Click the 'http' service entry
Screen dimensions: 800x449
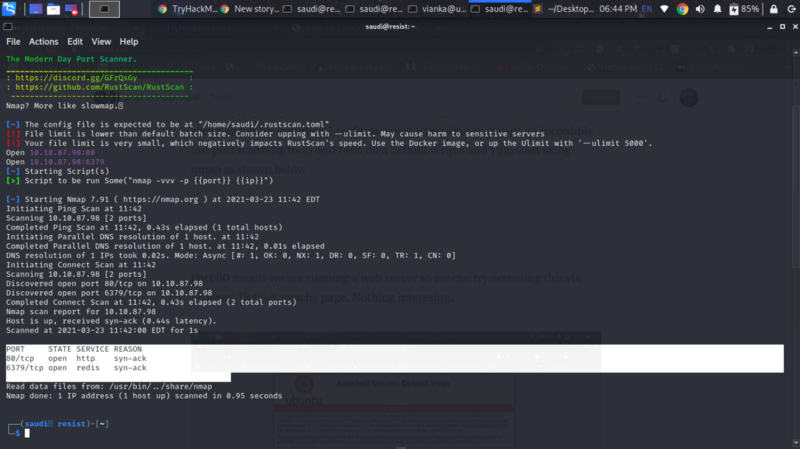(86, 359)
